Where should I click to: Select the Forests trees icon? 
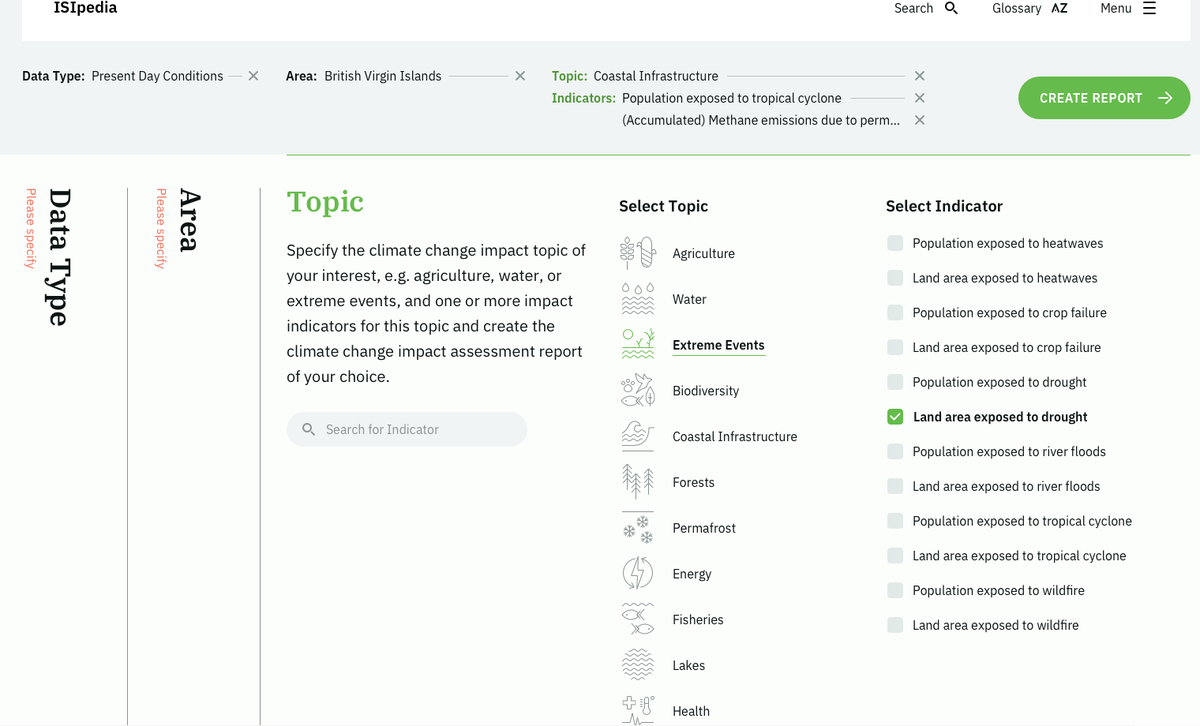pos(638,481)
